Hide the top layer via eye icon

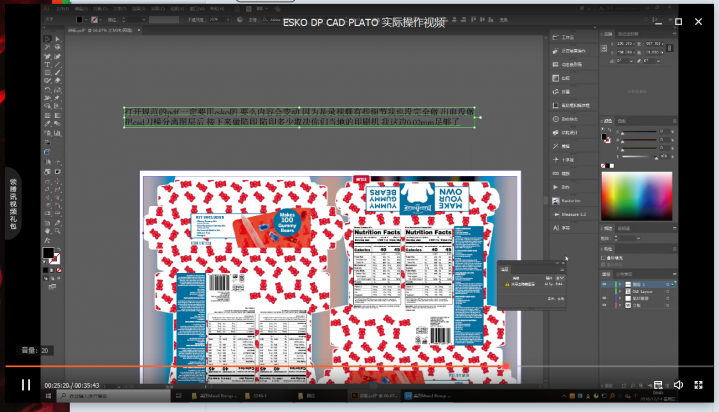tap(605, 284)
